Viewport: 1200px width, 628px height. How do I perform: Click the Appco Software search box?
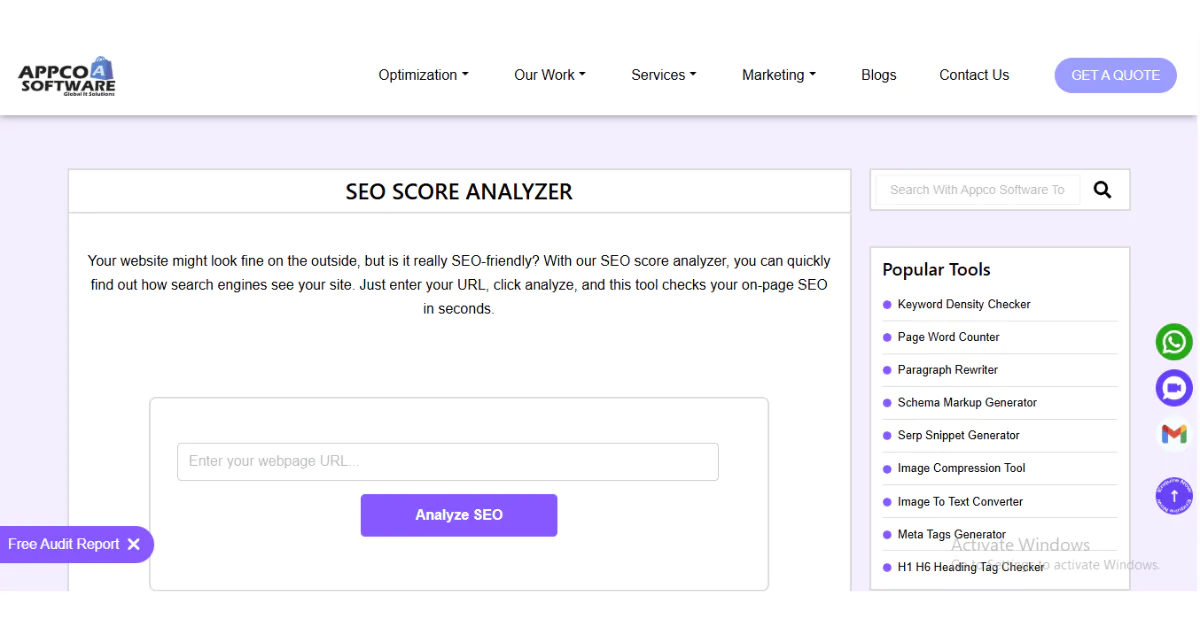point(975,189)
